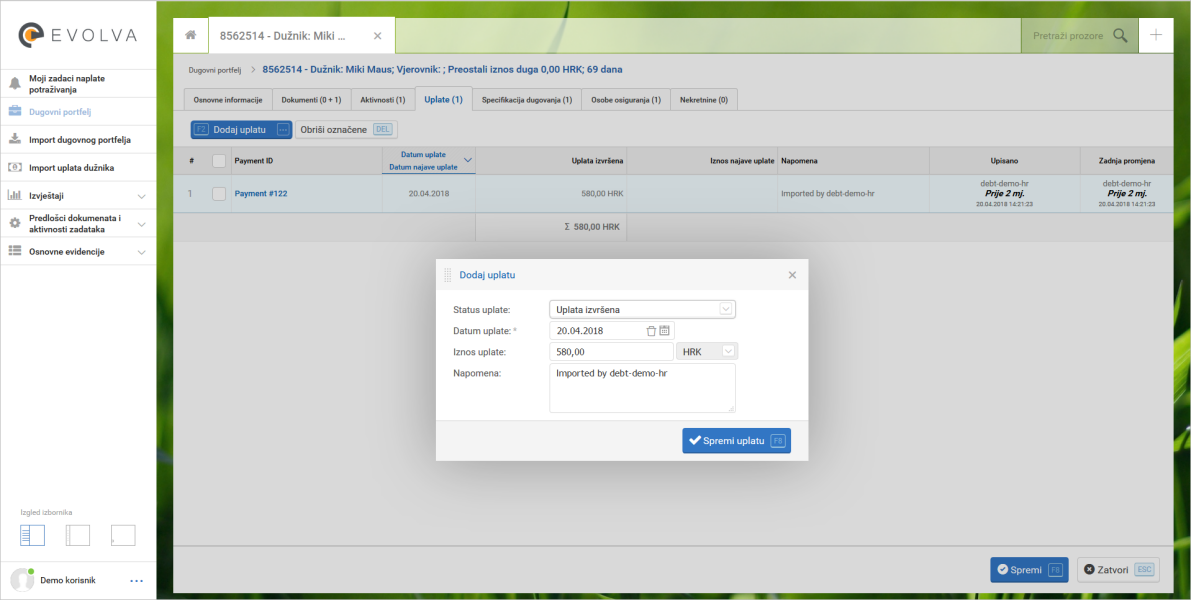Sort by Datum uplate column arrow
The height and width of the screenshot is (600, 1191).
click(x=468, y=160)
